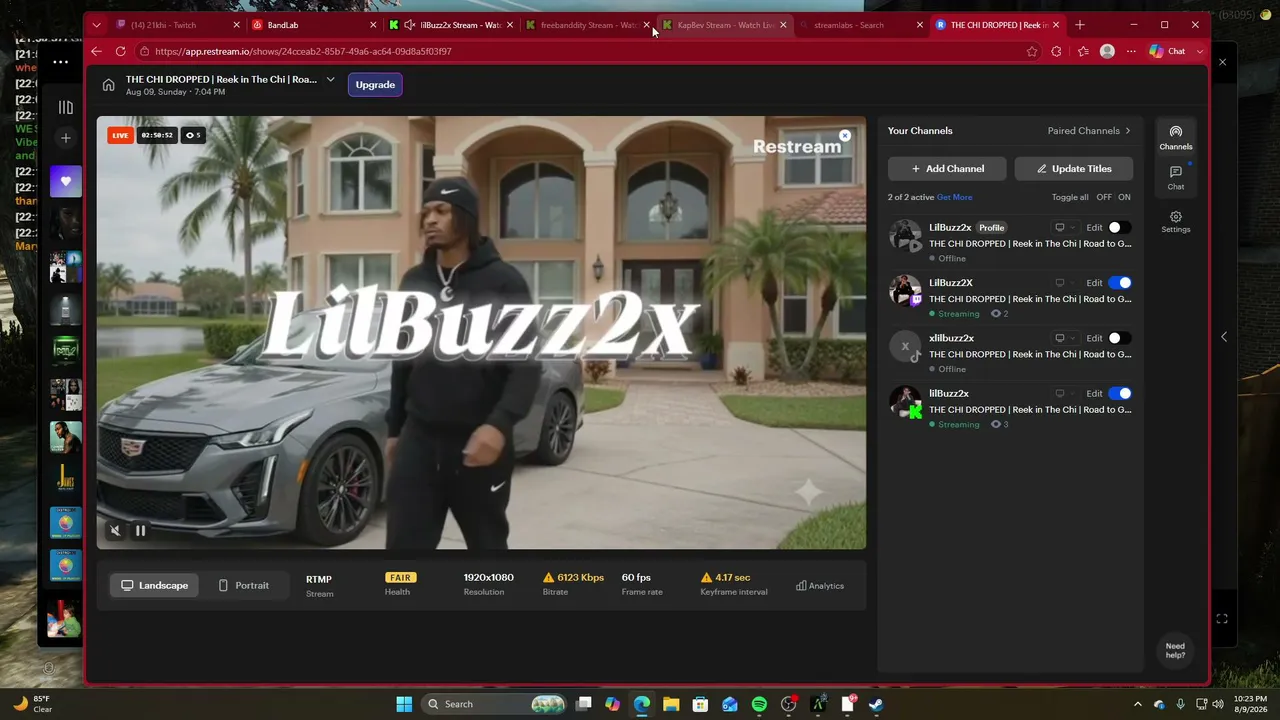
Task: Go to the Restream home icon
Action: pos(108,85)
